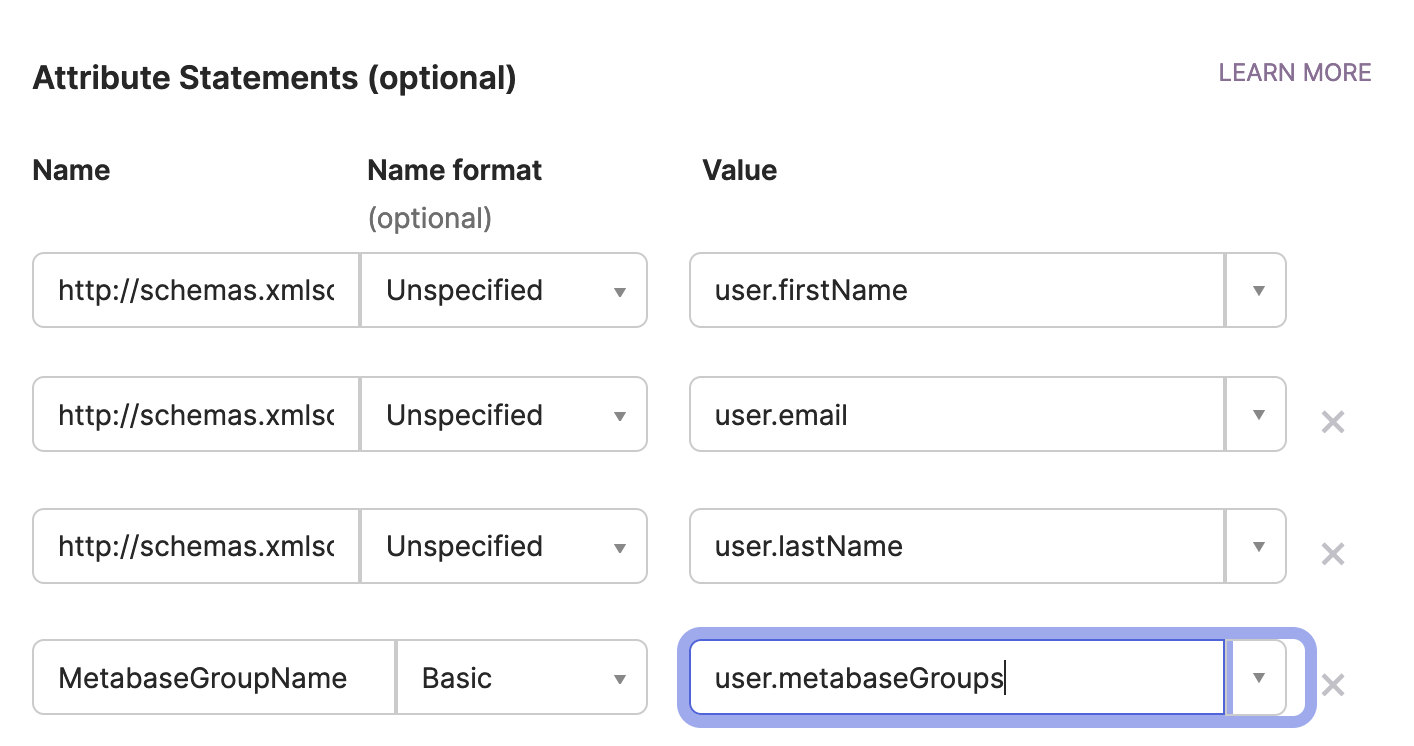1414x746 pixels.
Task: Expand the Basic name format dropdown
Action: [x=521, y=678]
